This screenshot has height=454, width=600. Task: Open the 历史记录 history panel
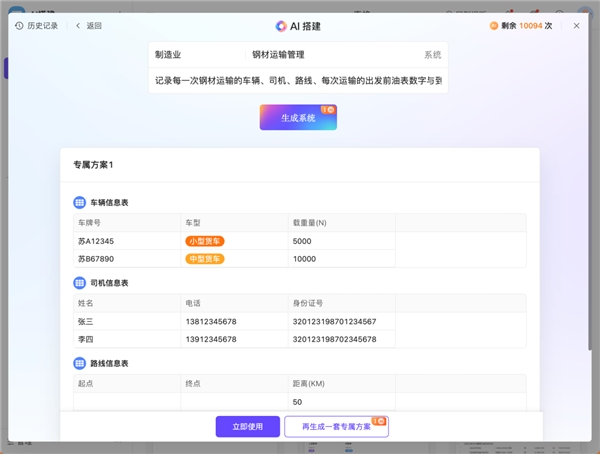(x=39, y=26)
